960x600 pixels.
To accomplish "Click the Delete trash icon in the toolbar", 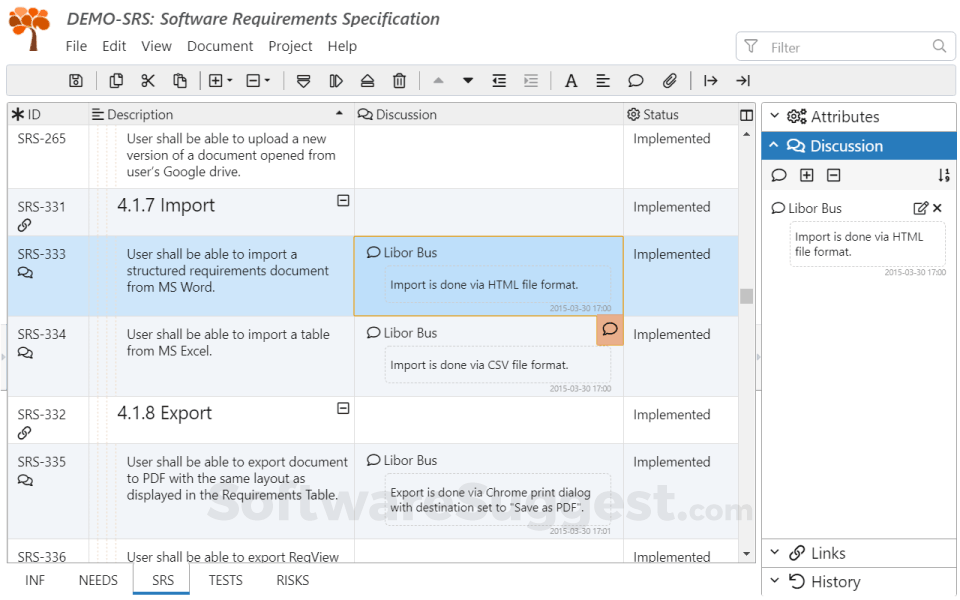I will pos(399,81).
